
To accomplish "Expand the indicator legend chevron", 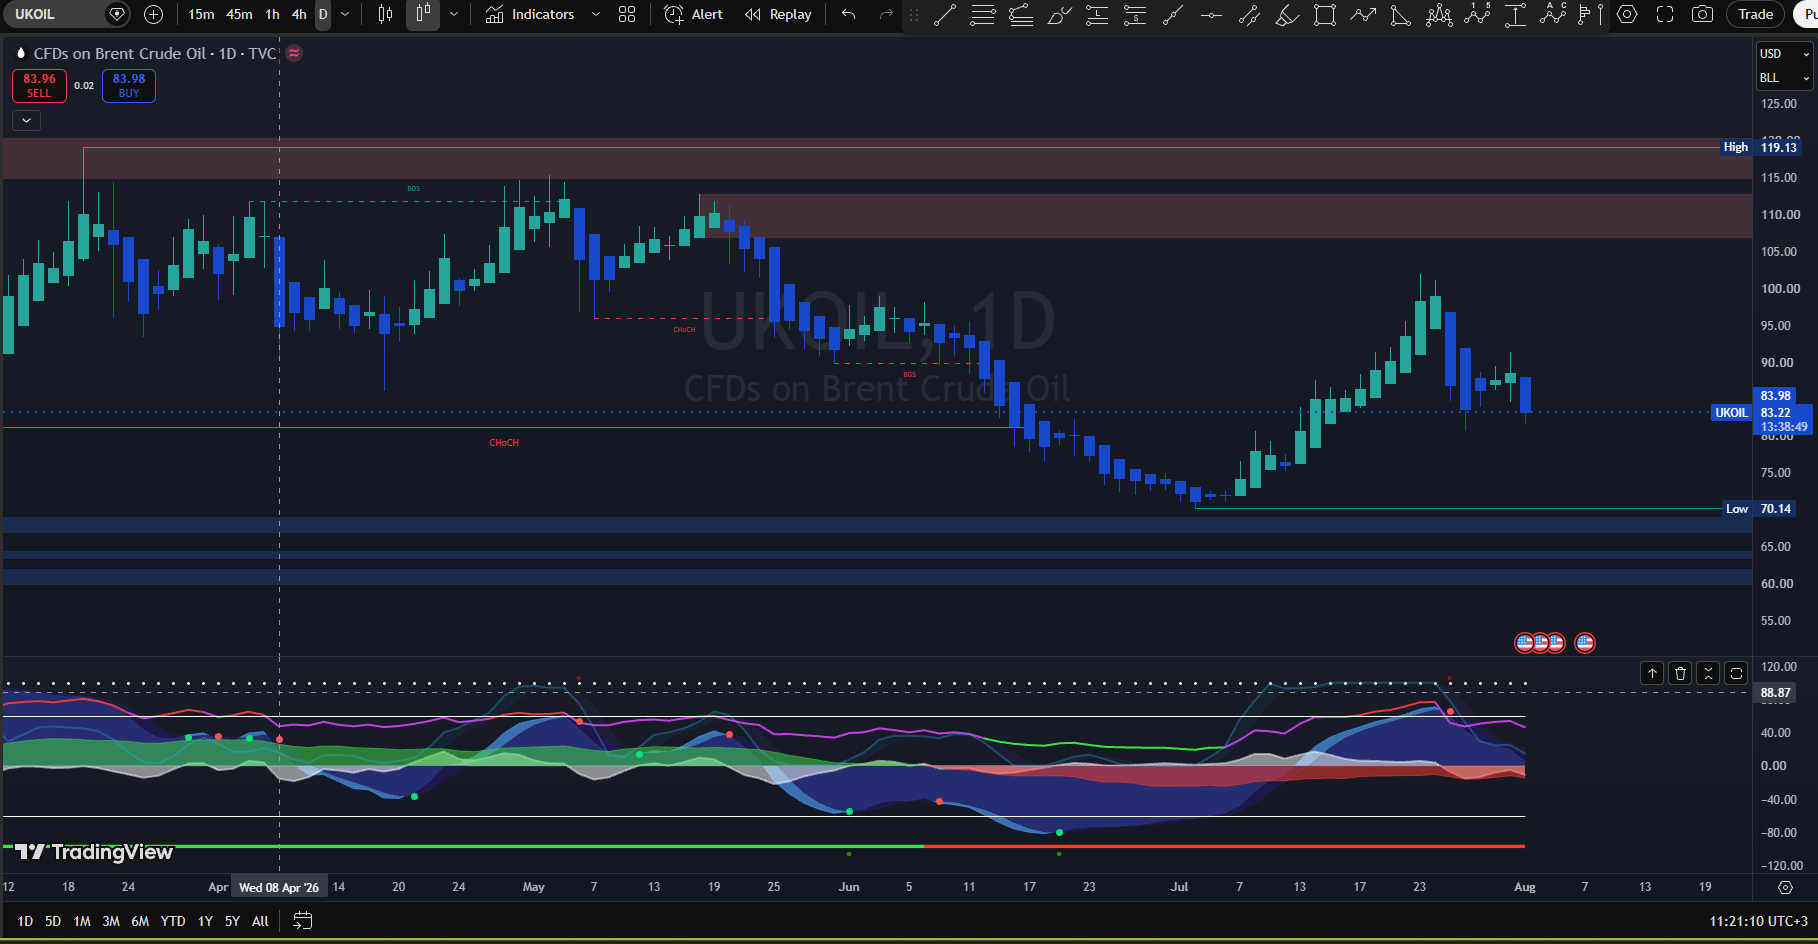I will 26,120.
